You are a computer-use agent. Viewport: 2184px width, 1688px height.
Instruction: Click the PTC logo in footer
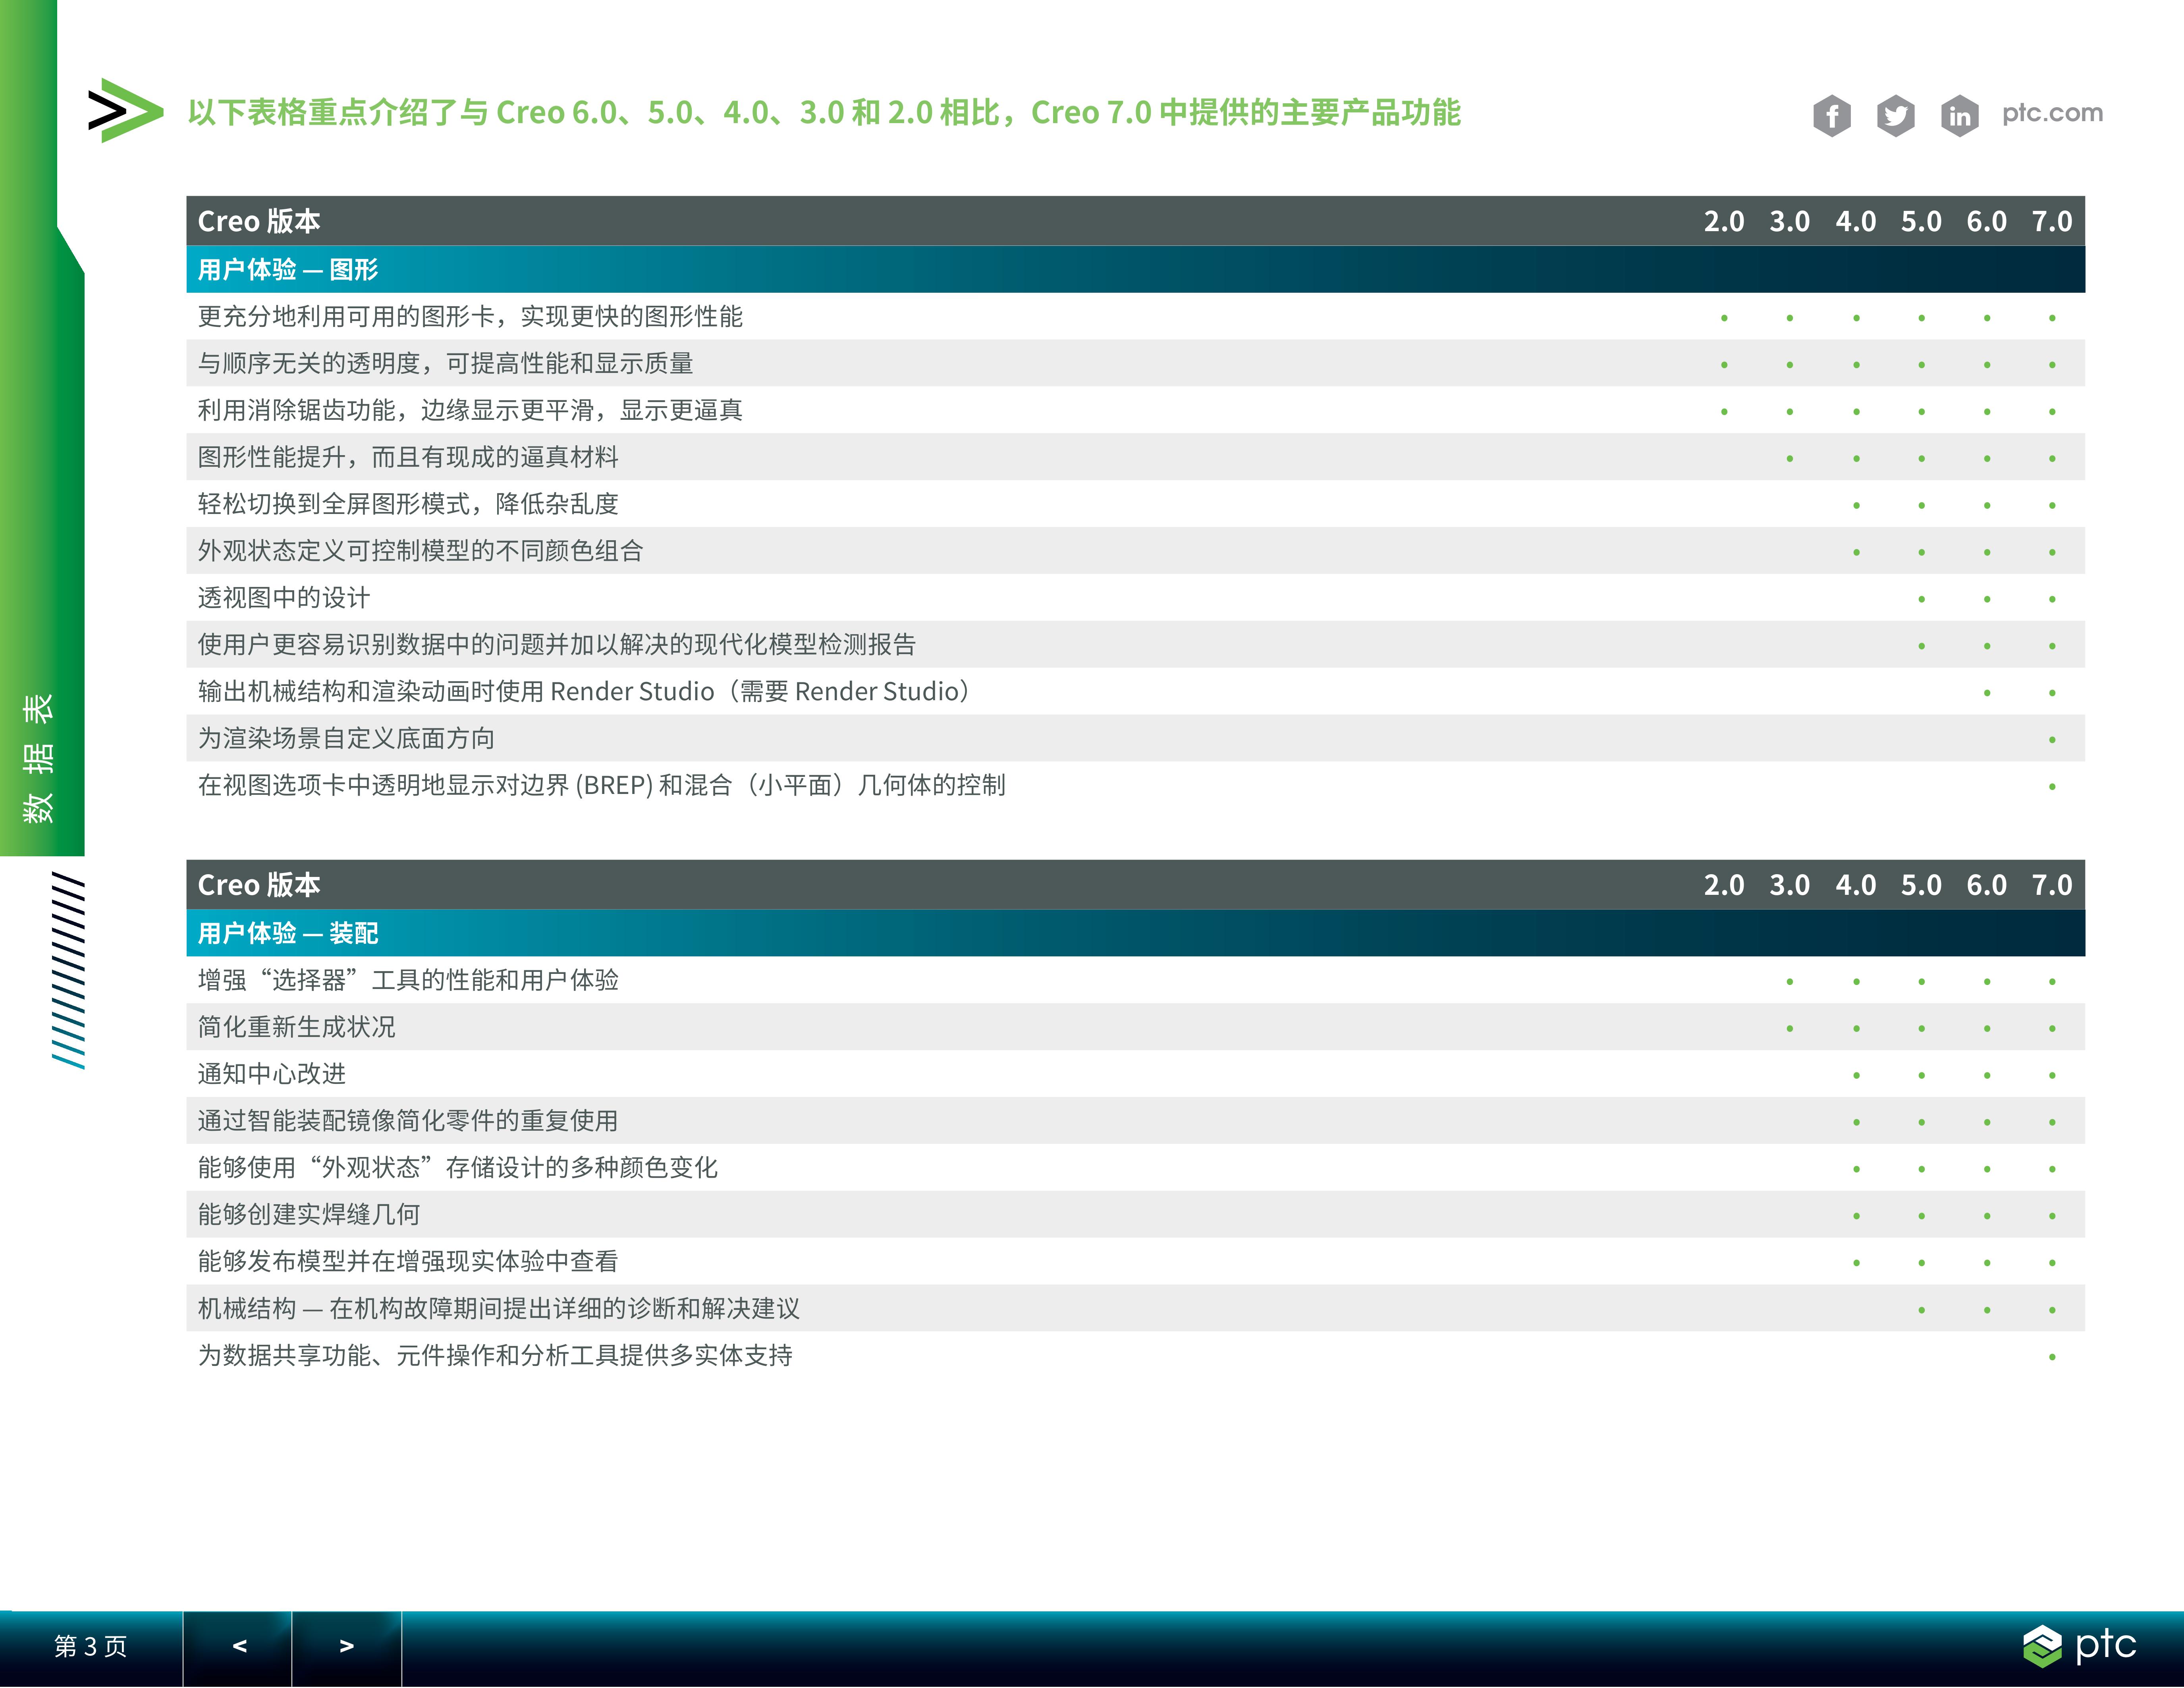point(2079,1645)
